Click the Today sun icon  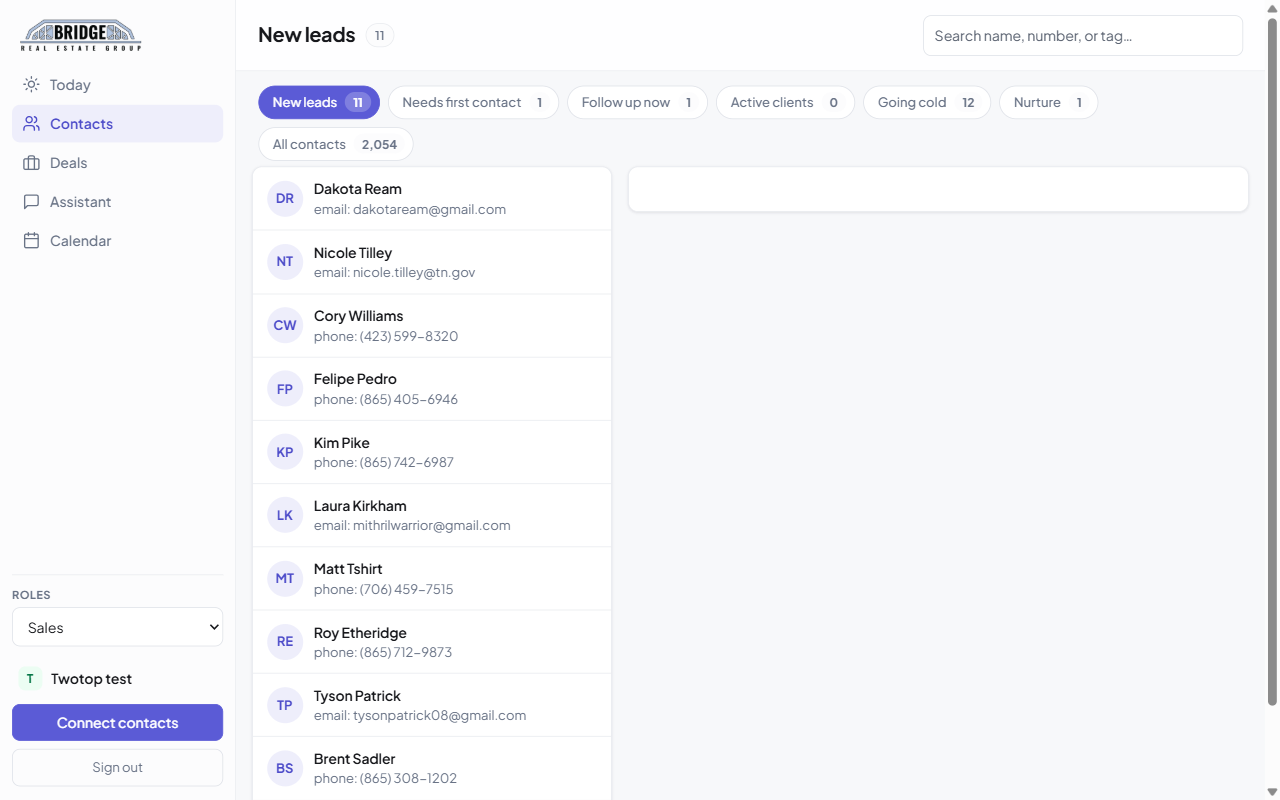31,85
